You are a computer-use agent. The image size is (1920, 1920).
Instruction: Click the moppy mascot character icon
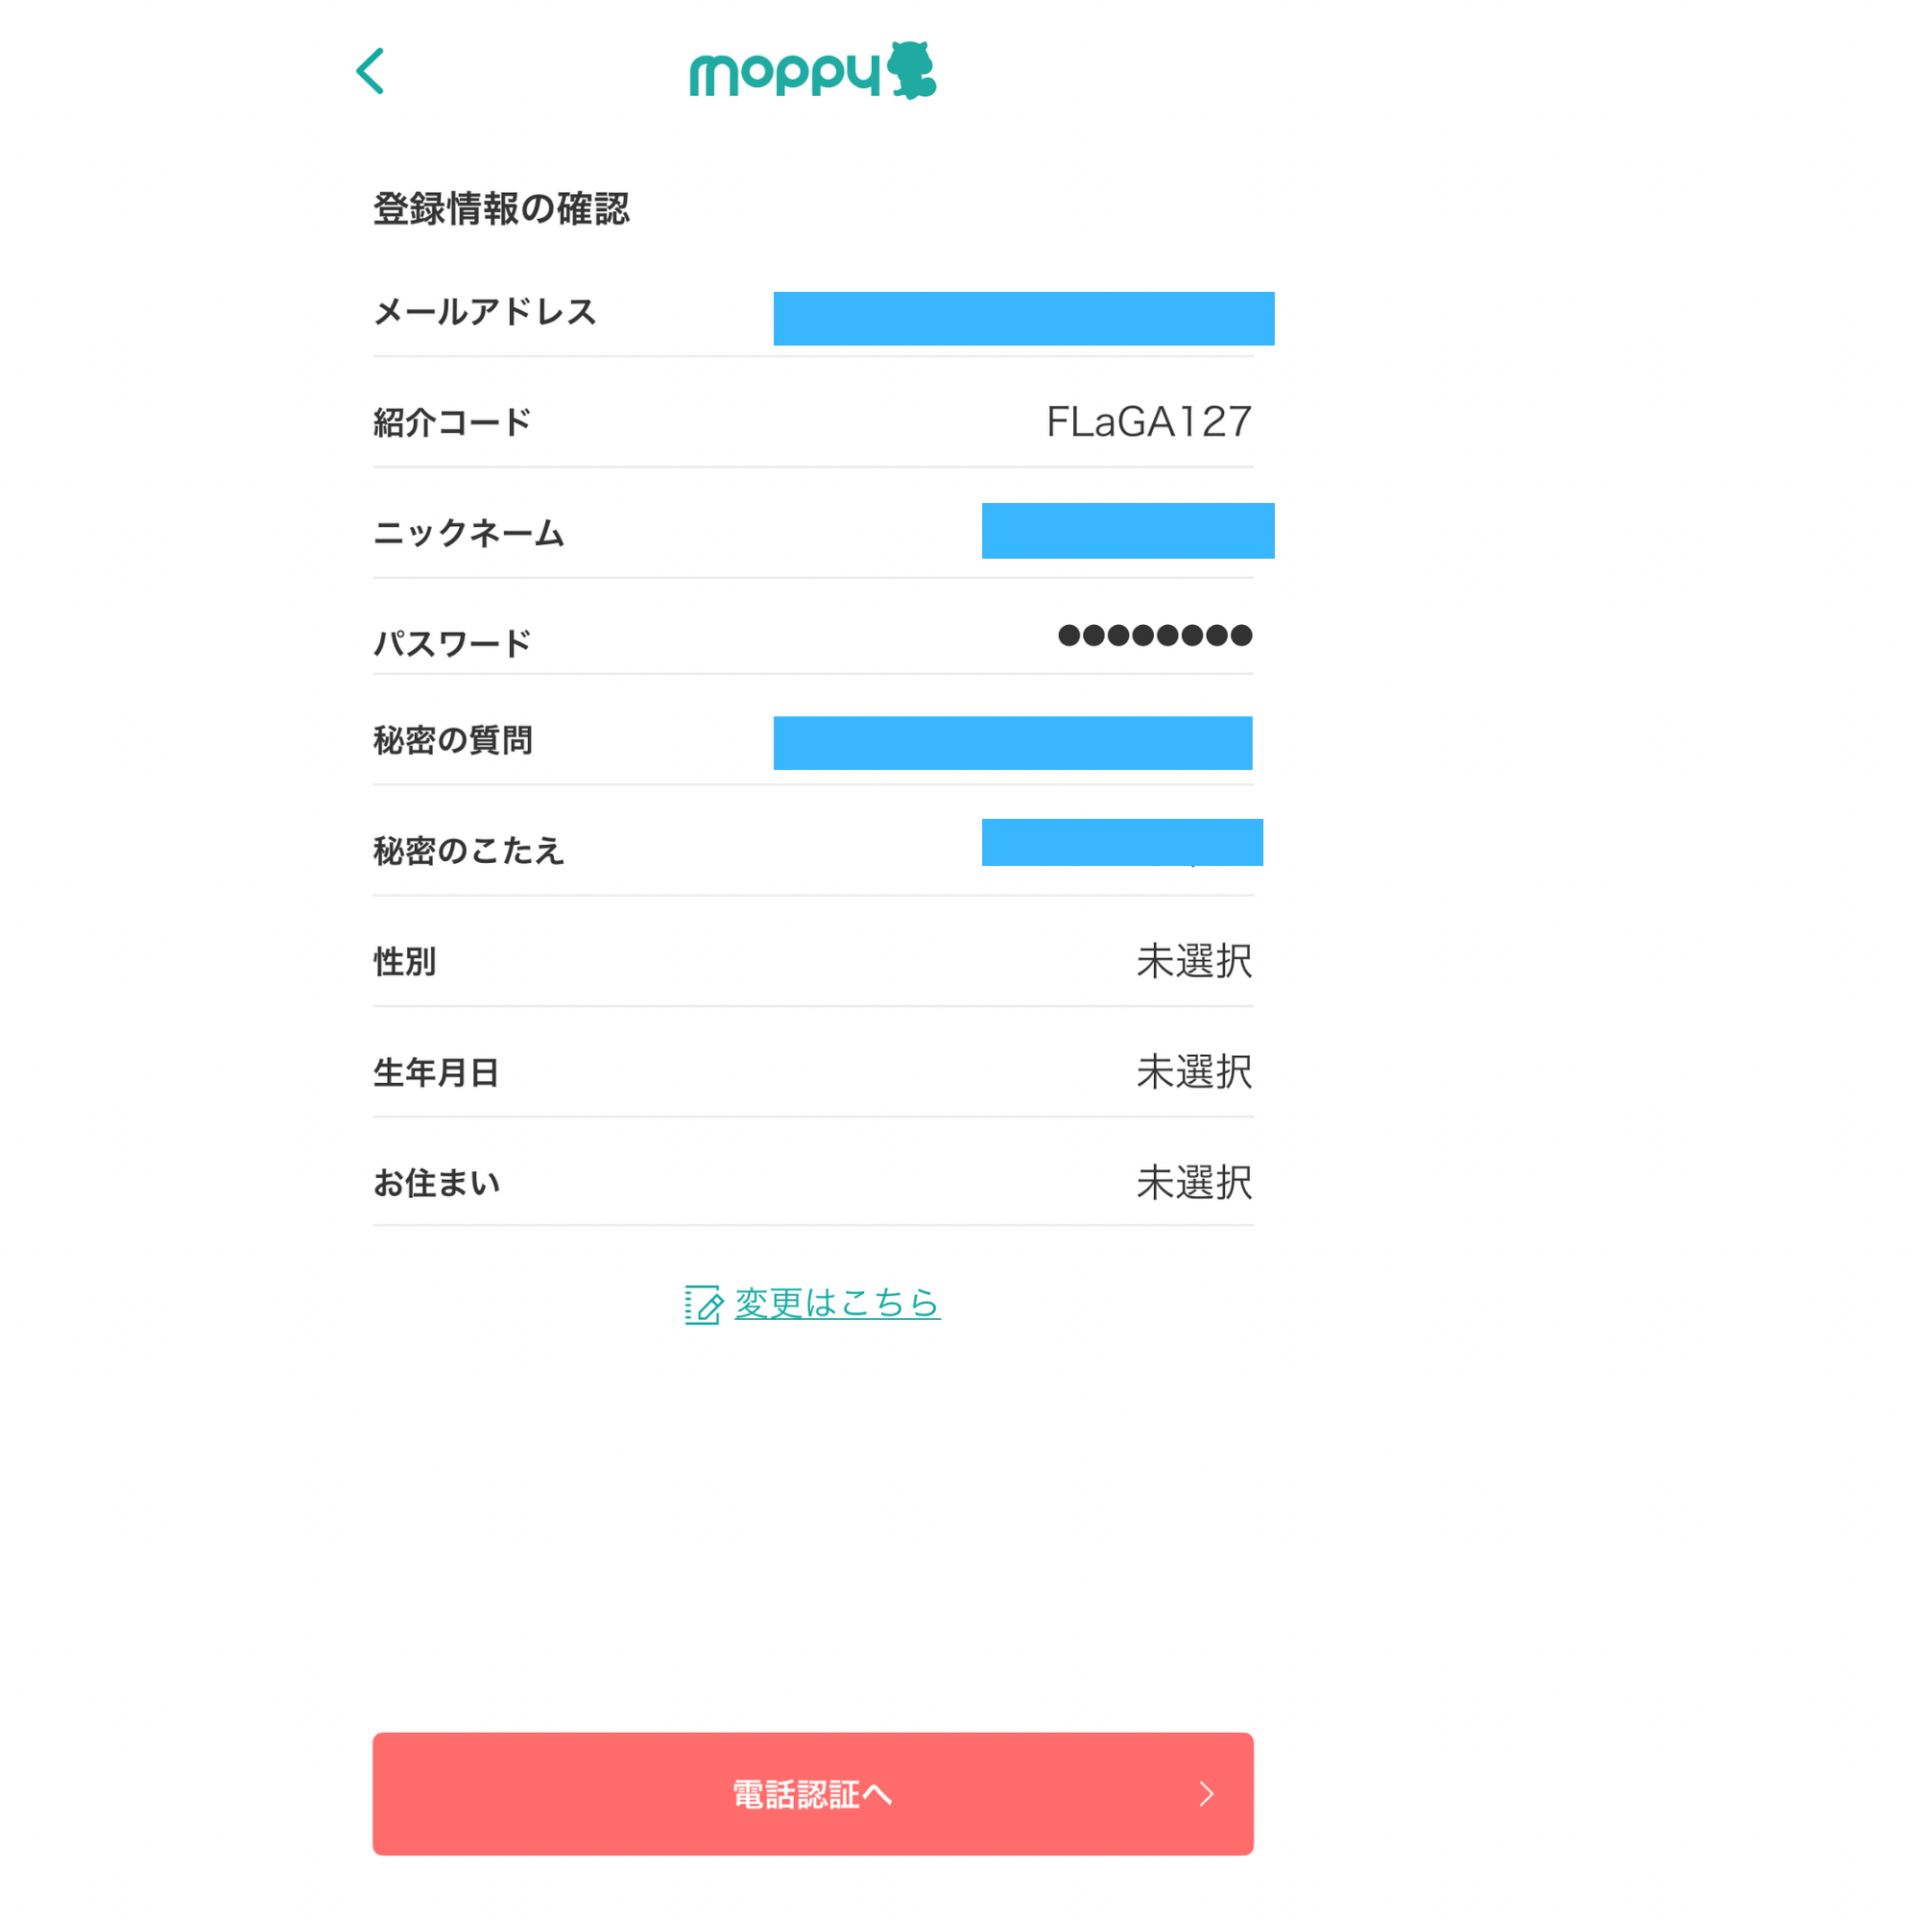tap(911, 70)
